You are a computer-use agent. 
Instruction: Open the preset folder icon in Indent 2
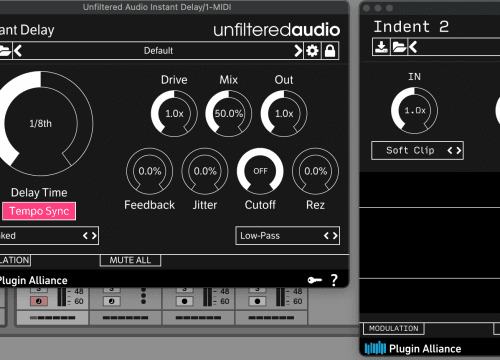pyautogui.click(x=399, y=47)
